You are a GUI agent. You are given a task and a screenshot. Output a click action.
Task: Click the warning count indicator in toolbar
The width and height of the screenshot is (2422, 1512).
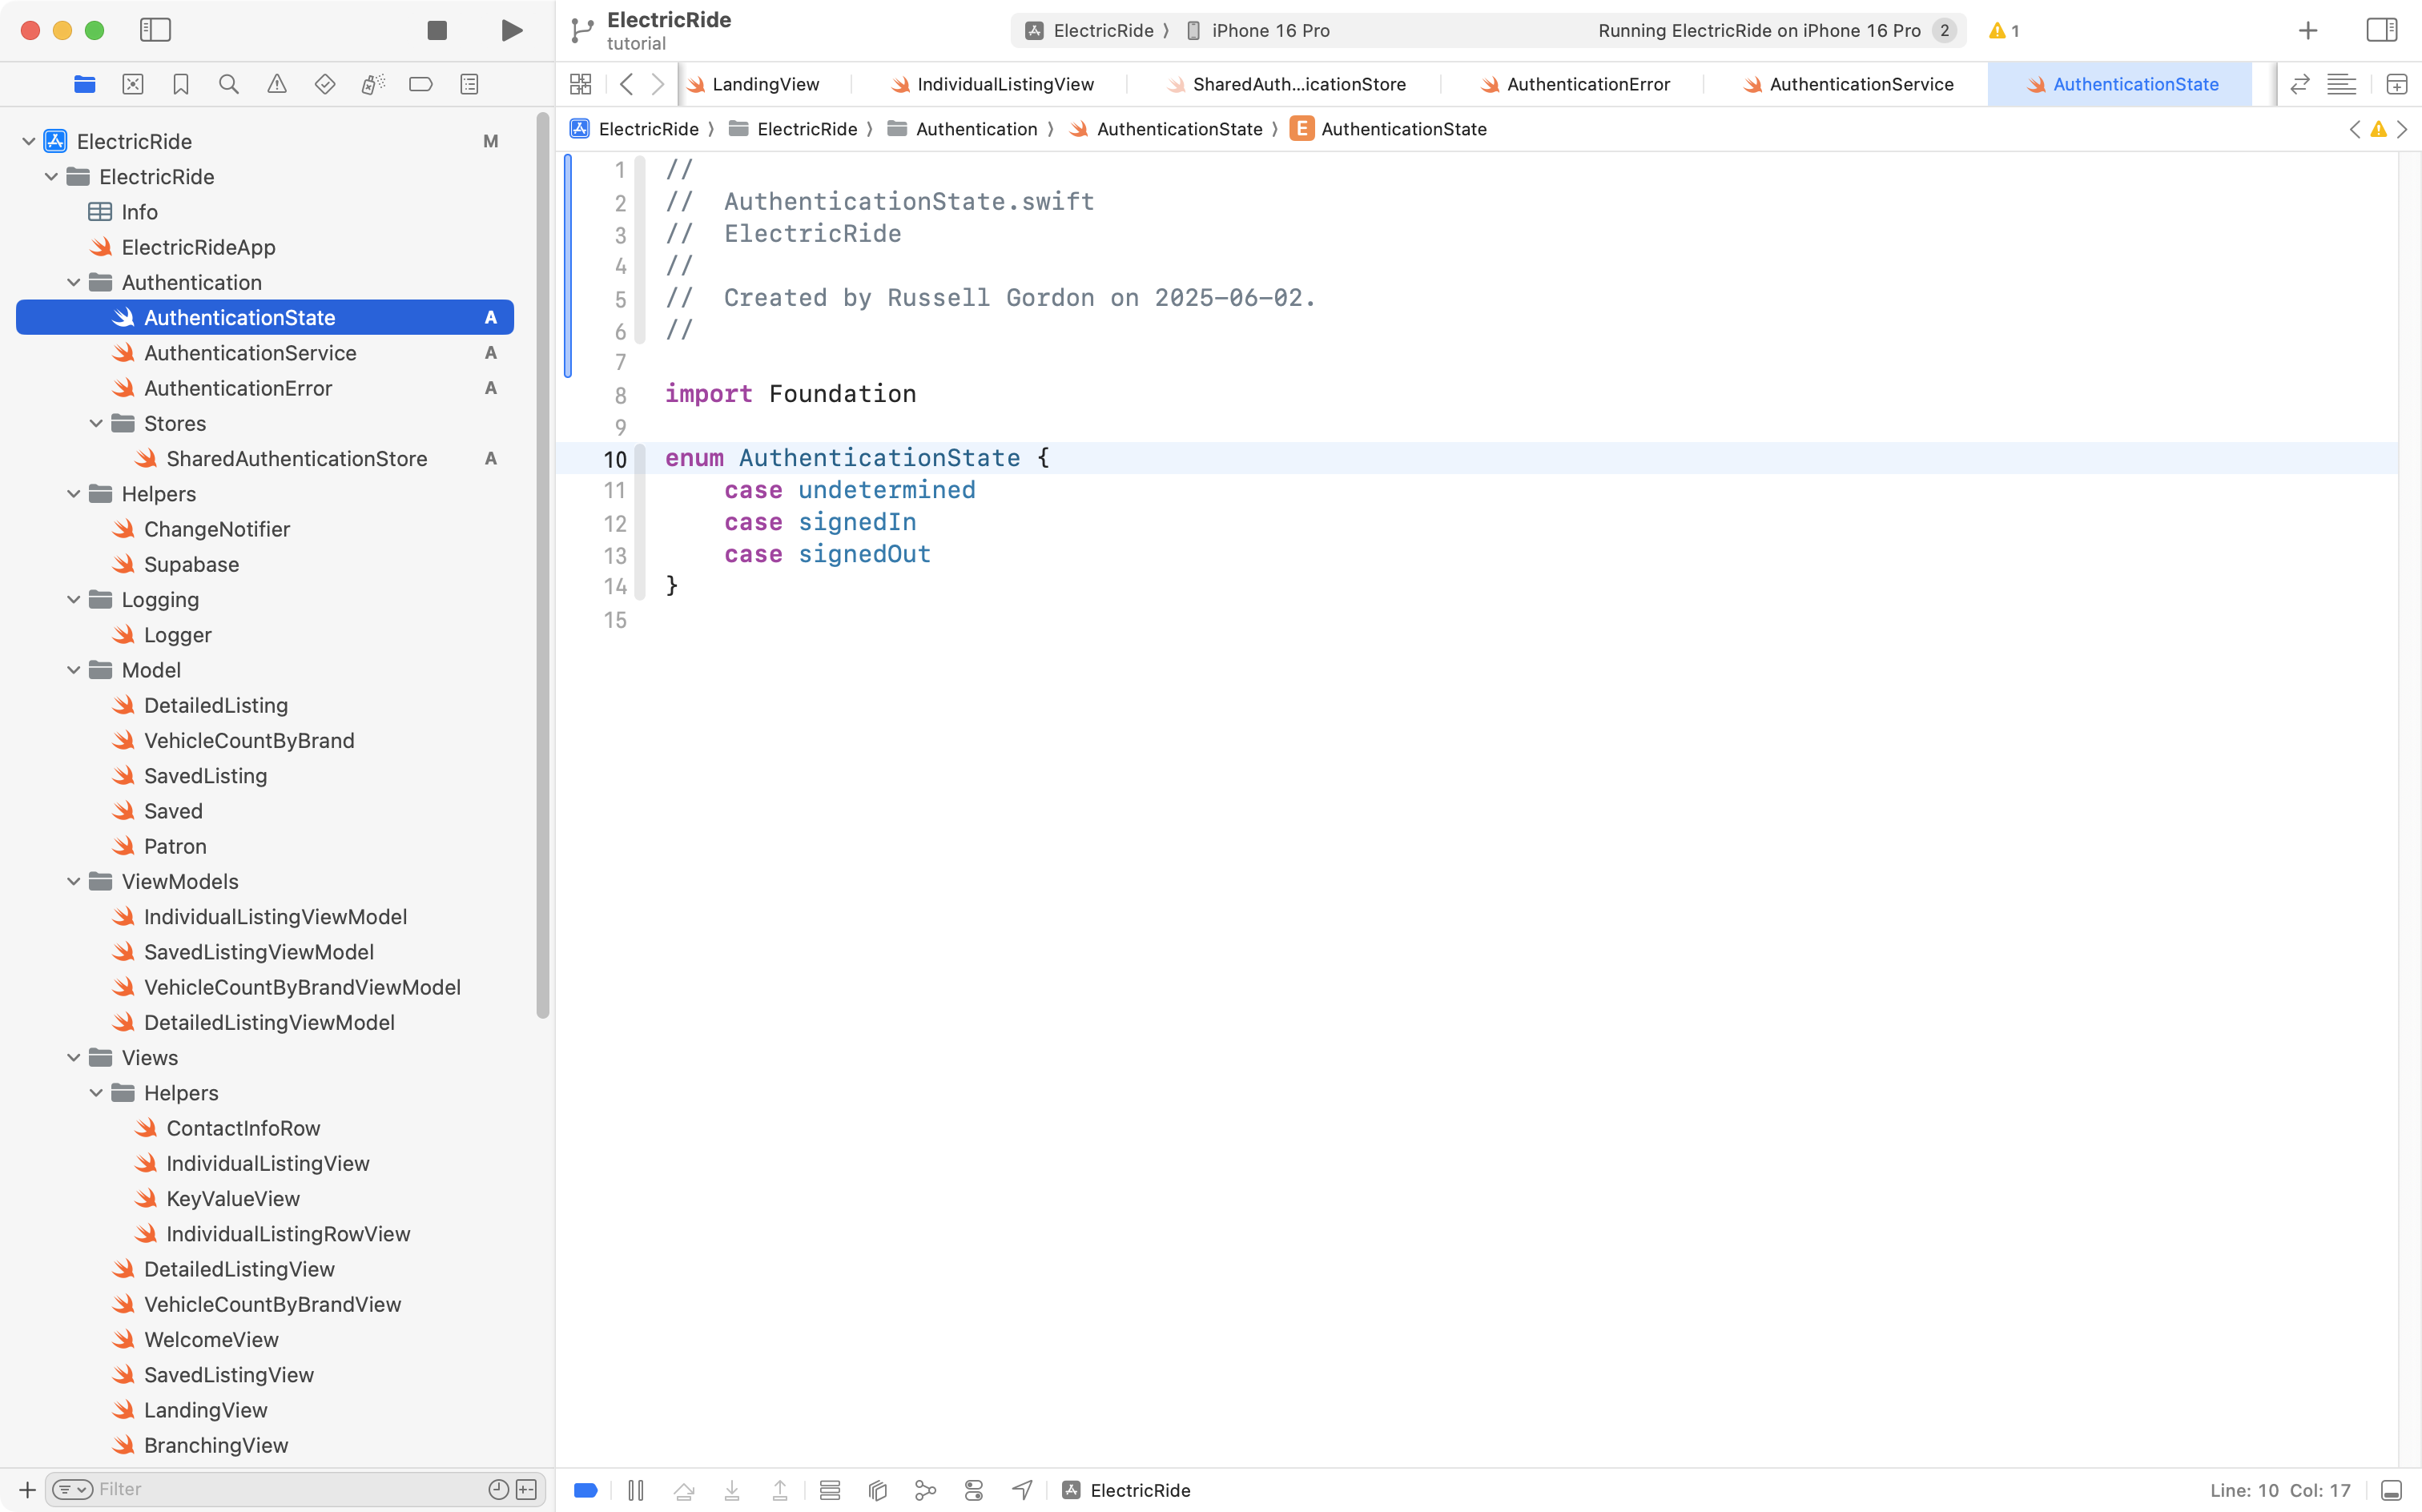point(2005,30)
